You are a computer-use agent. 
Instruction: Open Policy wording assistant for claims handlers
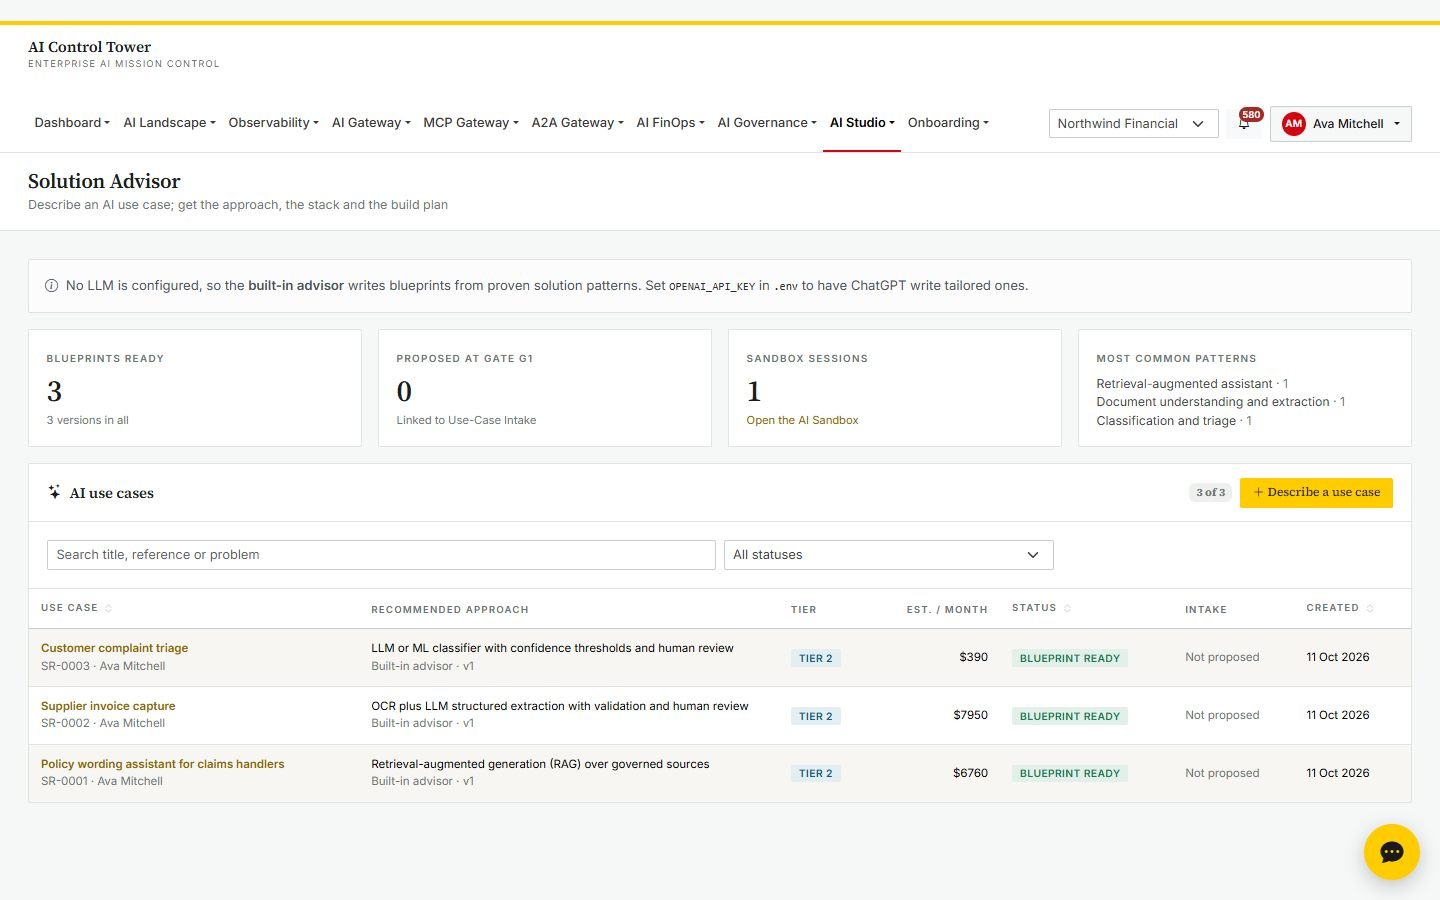pyautogui.click(x=162, y=764)
